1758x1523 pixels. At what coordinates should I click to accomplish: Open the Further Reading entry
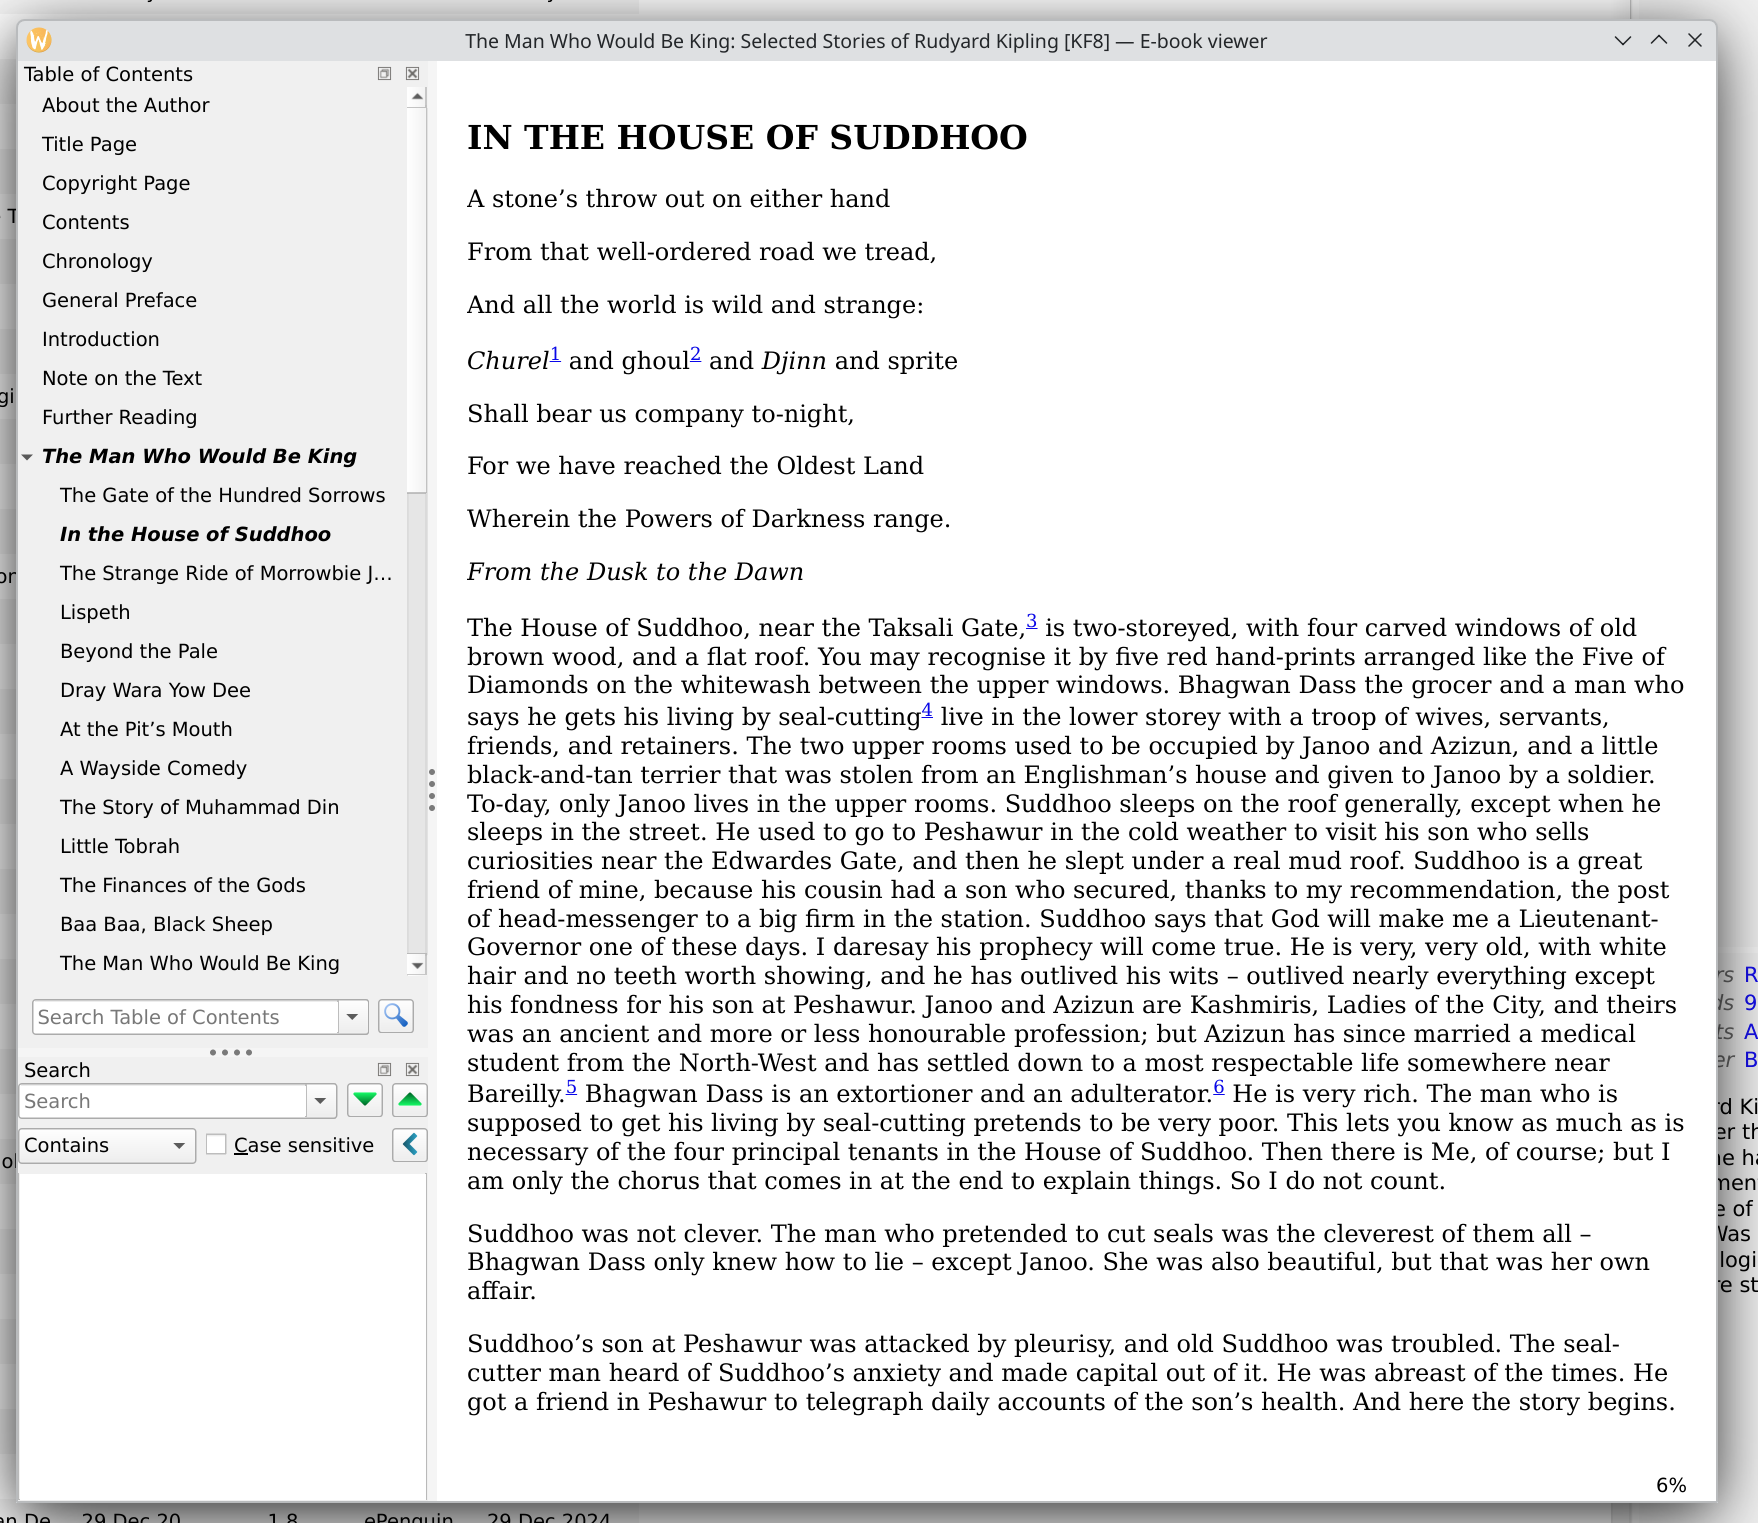tap(119, 417)
